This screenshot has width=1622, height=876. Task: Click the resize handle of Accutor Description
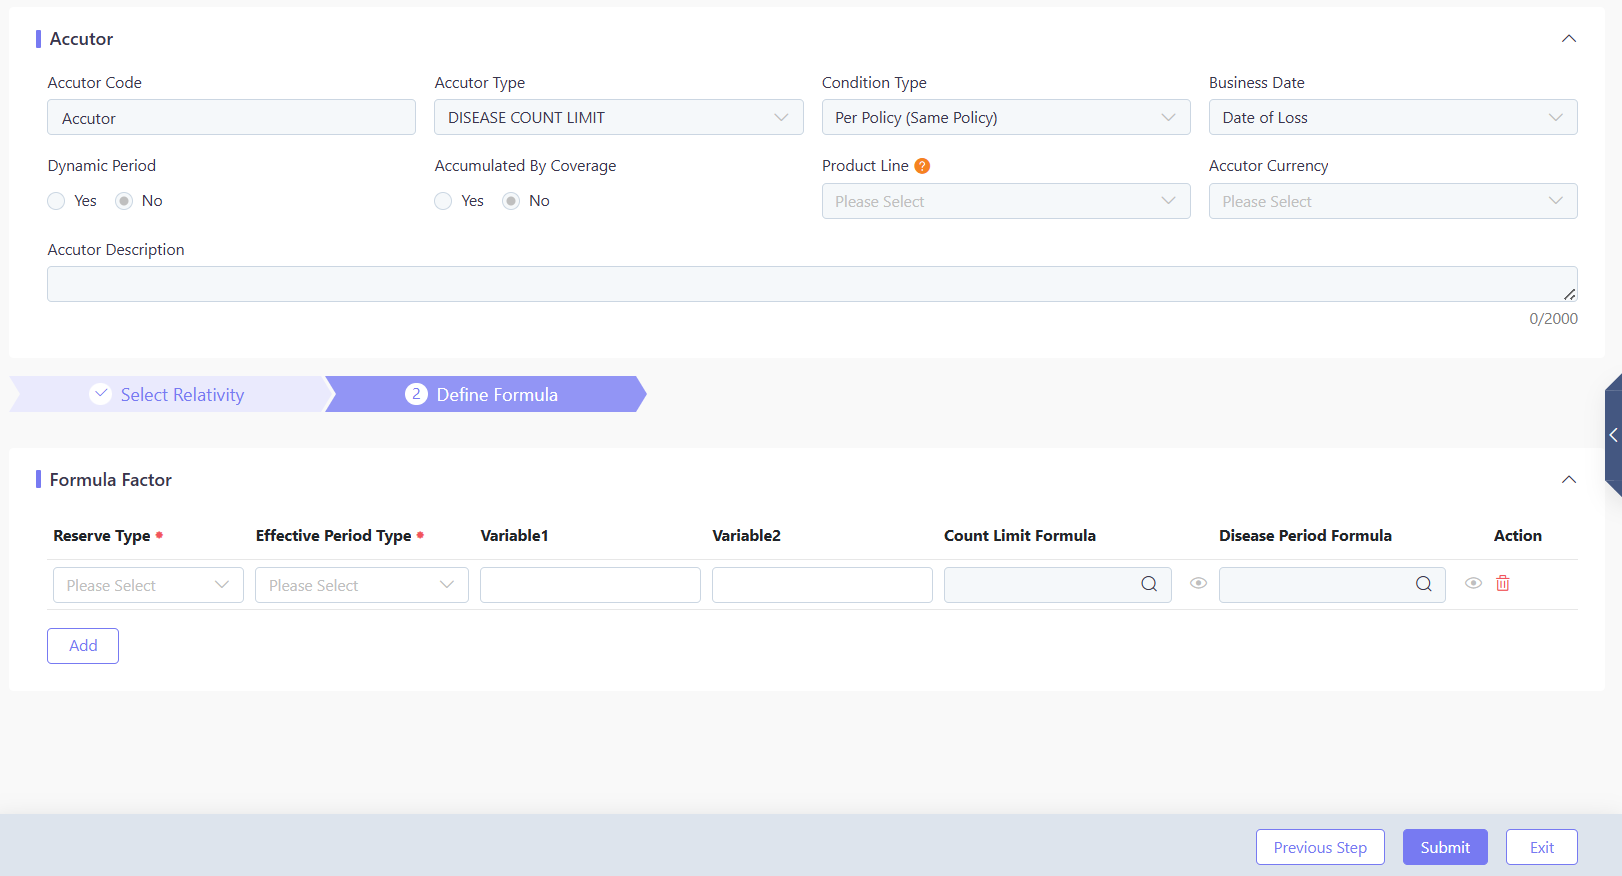point(1570,294)
